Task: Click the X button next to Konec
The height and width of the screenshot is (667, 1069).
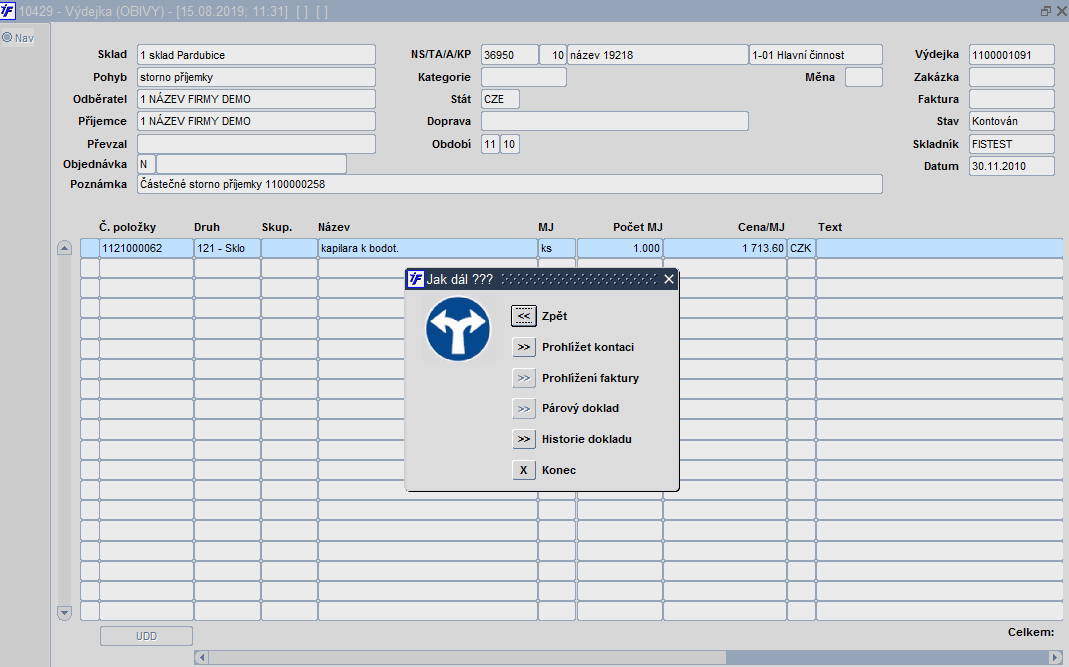Action: [524, 470]
